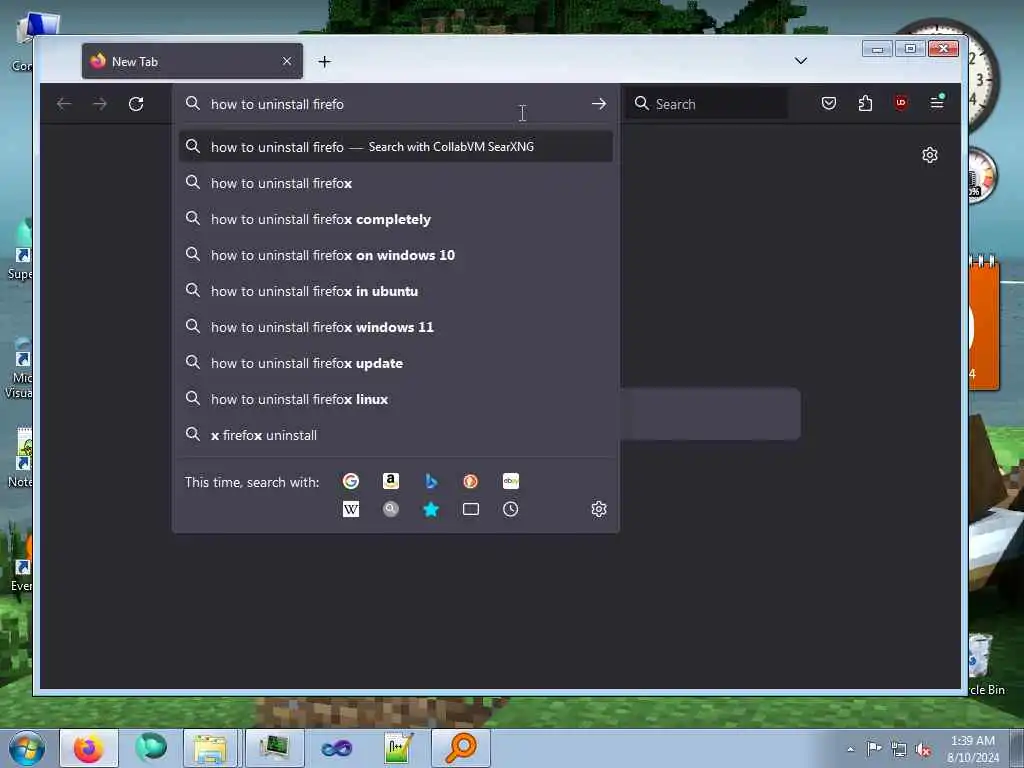This screenshot has height=768, width=1024.
Task: Click the separate Search box
Action: click(x=707, y=104)
